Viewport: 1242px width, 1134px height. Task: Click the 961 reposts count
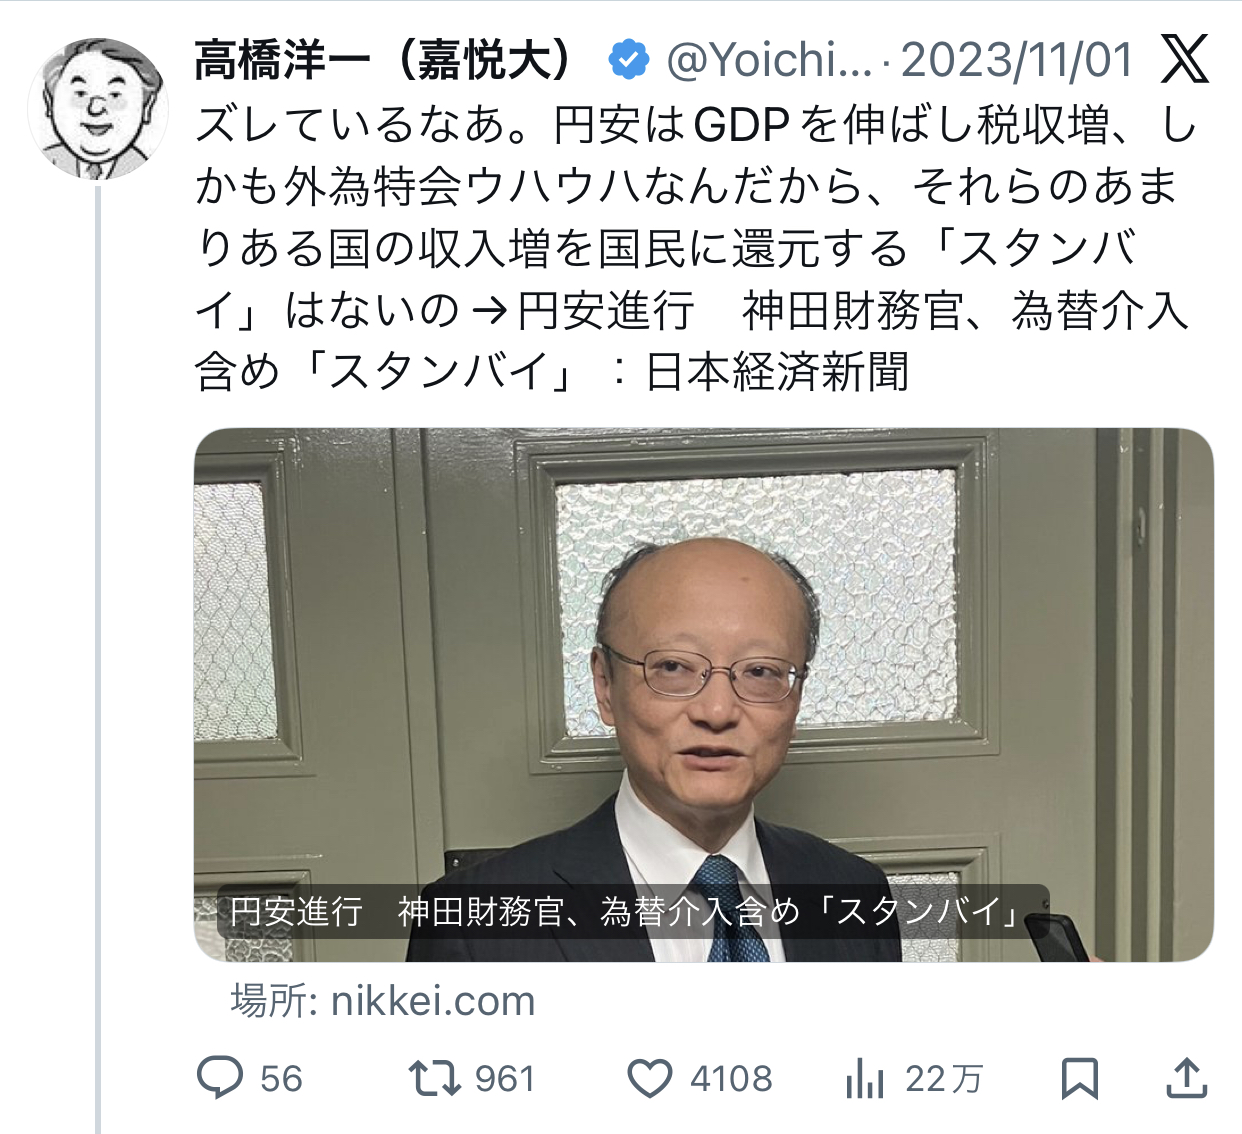pyautogui.click(x=504, y=1079)
